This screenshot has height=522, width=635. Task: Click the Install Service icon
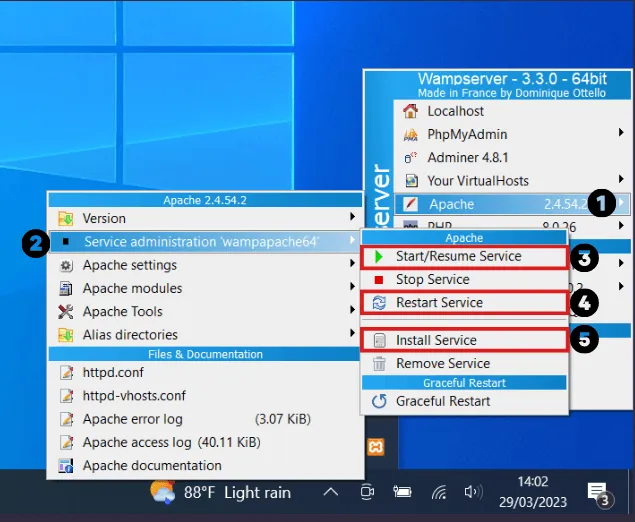click(x=379, y=341)
